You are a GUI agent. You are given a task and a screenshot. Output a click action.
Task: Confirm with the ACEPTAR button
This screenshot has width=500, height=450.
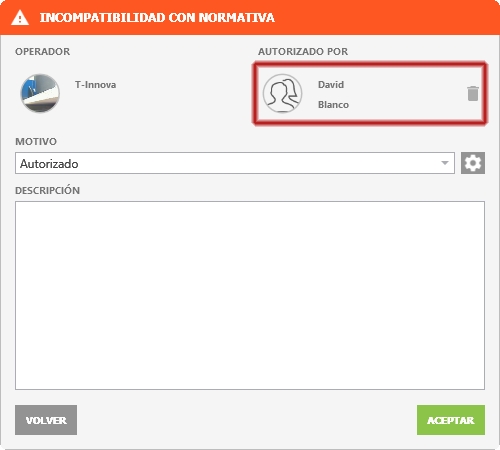(451, 420)
